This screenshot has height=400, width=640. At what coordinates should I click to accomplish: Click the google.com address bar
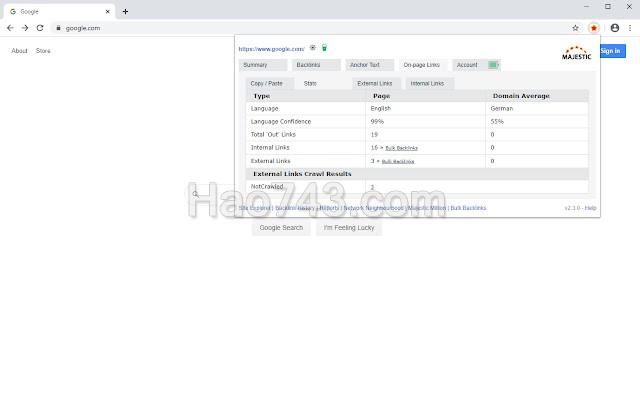310,28
